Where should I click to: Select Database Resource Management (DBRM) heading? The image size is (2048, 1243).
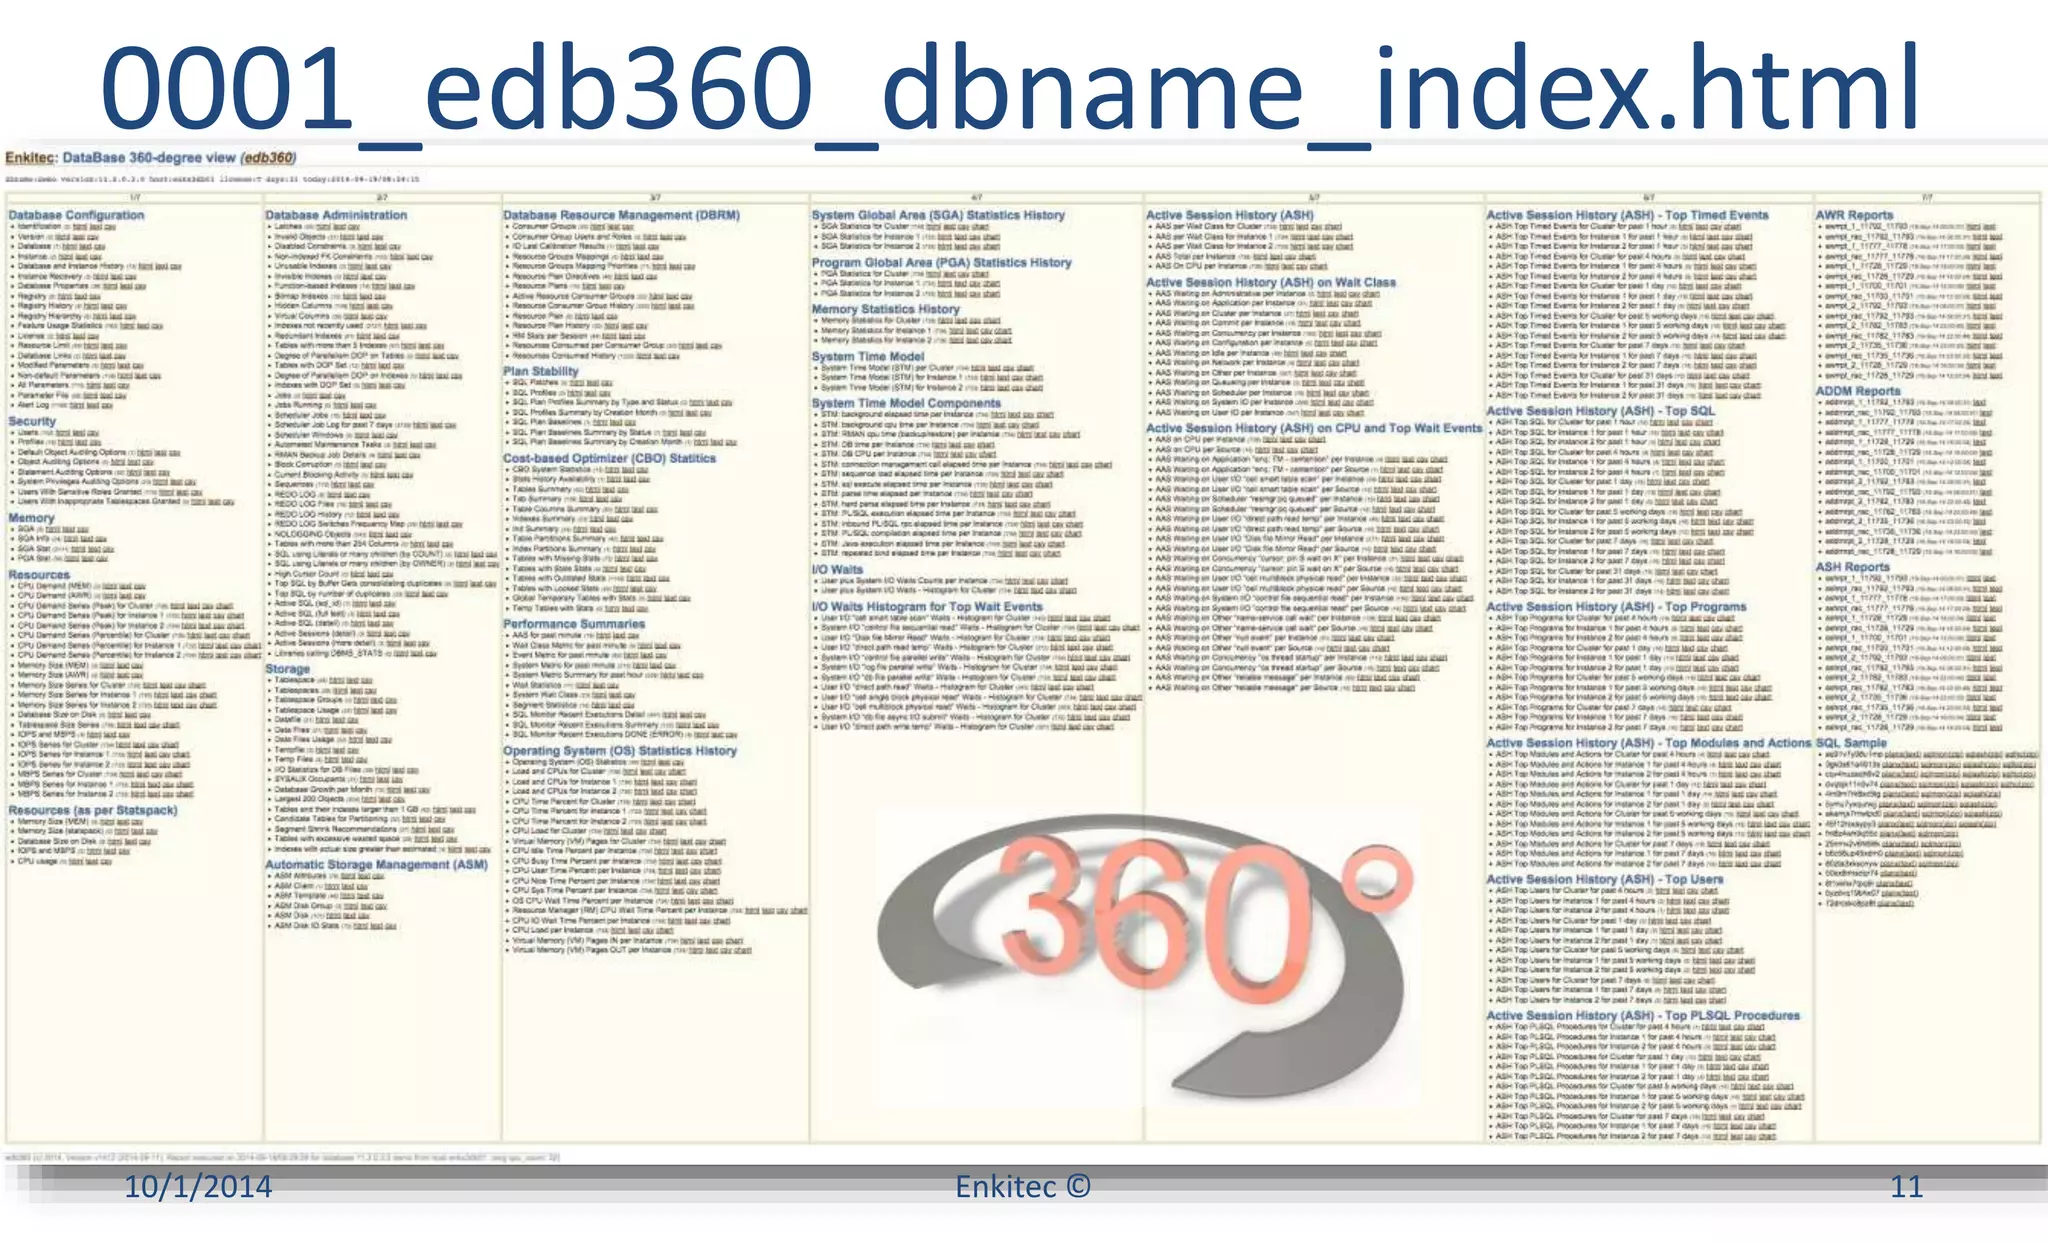[621, 214]
